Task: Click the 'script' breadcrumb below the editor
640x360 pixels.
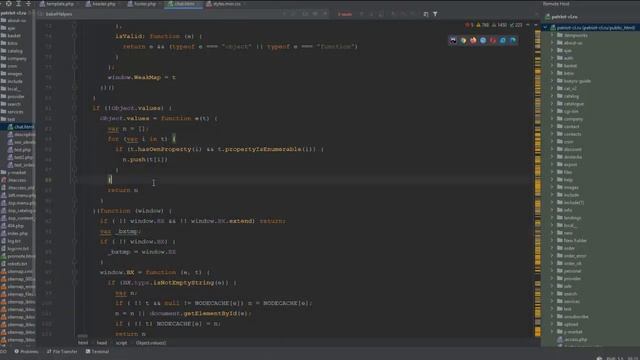Action: (x=121, y=343)
